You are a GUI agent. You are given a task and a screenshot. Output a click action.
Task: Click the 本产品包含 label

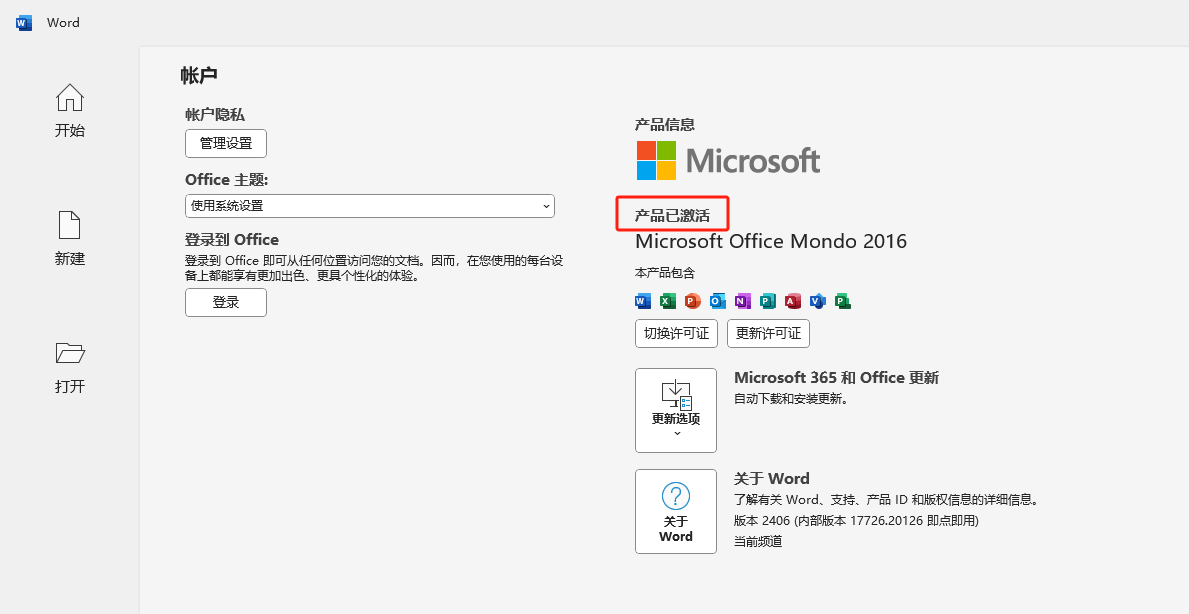(x=665, y=273)
